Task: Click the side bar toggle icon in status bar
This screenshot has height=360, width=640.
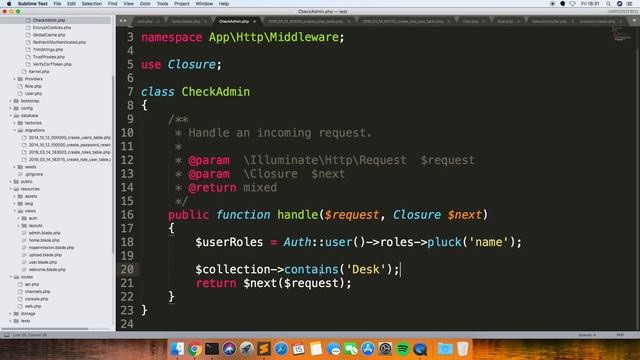Action: click(x=6, y=335)
